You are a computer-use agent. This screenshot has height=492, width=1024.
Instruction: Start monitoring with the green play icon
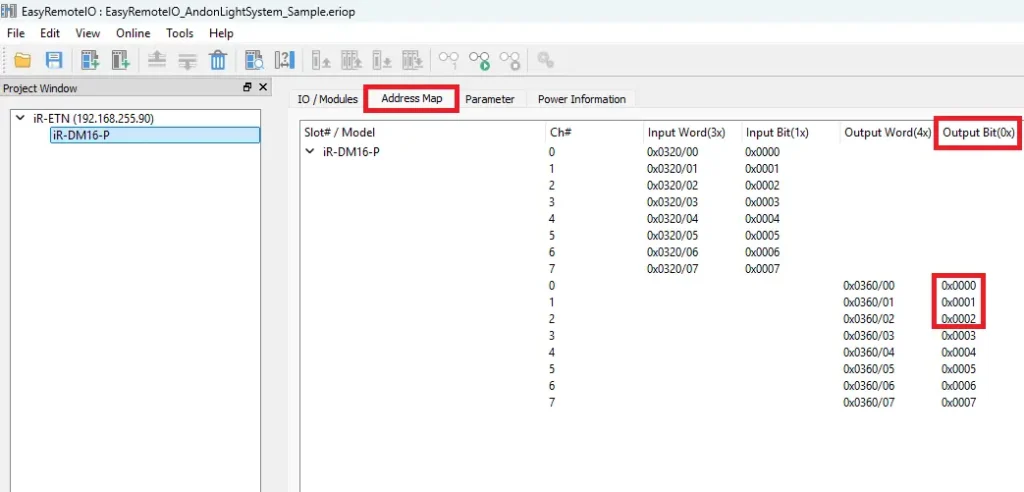click(479, 61)
